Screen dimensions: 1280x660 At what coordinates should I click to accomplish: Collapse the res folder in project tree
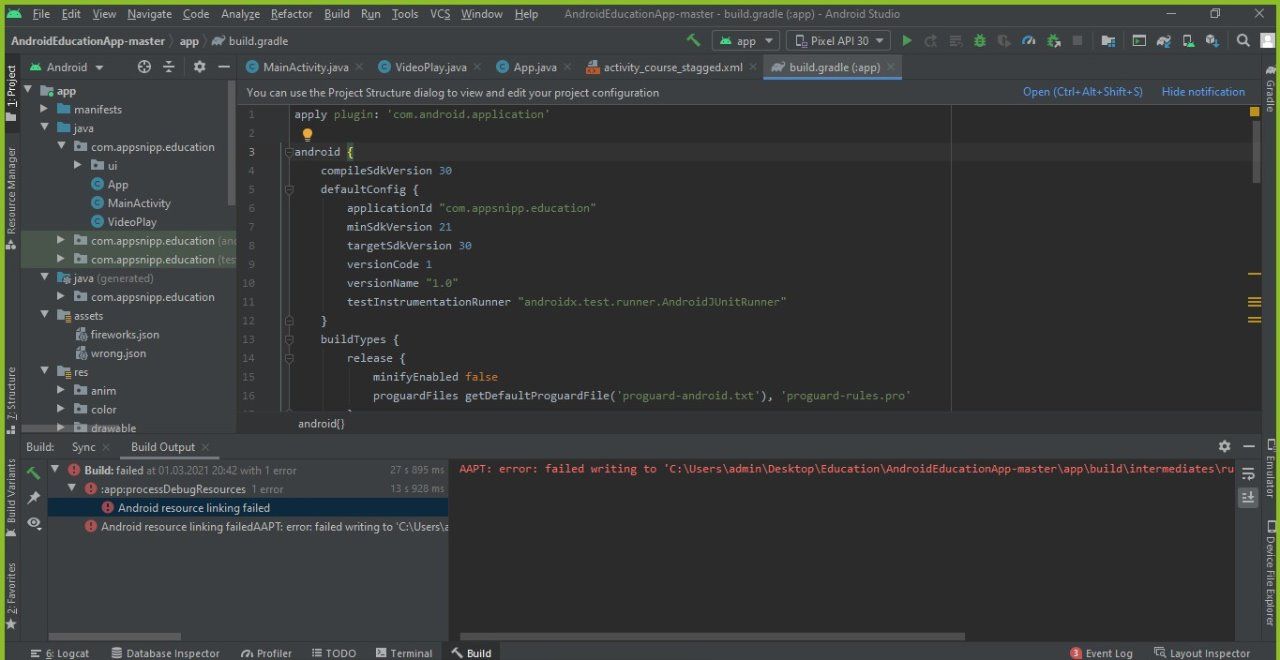[46, 372]
